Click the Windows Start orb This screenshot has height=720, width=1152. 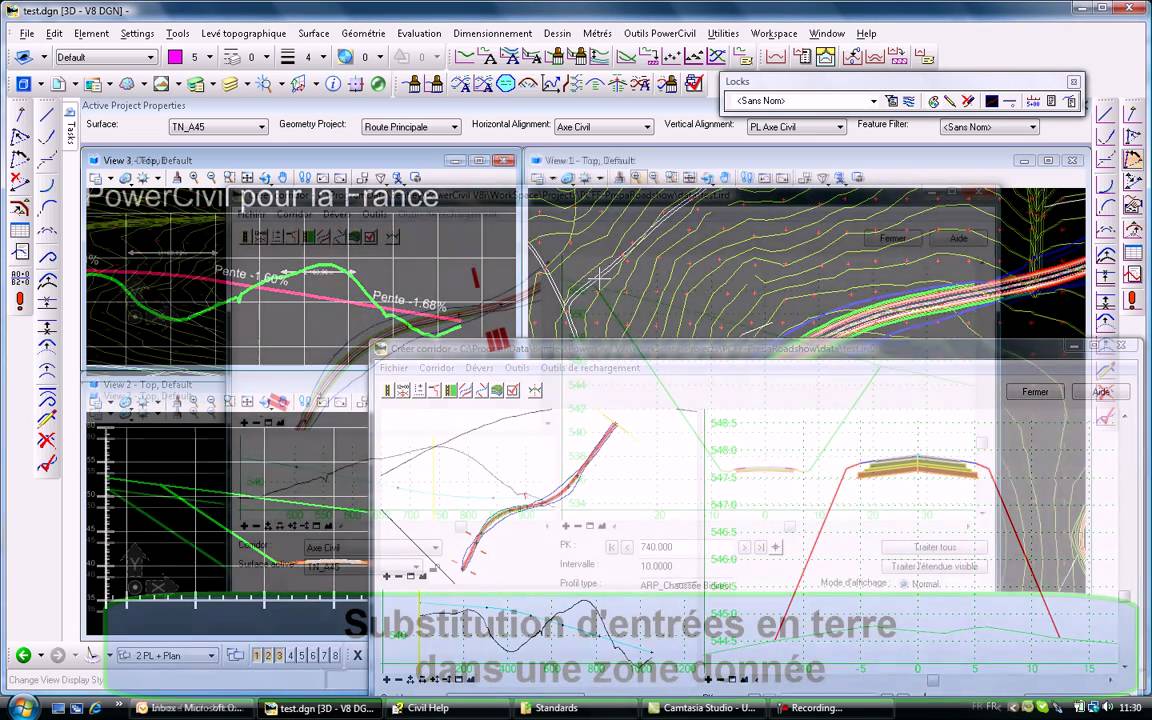click(24, 706)
